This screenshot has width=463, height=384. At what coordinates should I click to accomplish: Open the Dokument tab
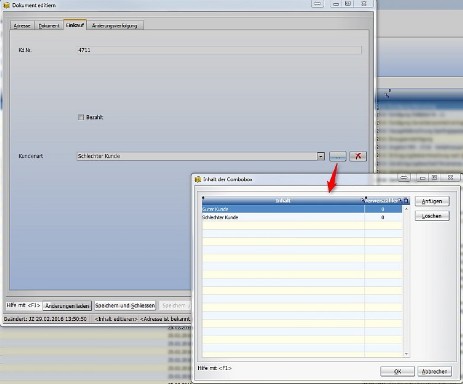49,26
